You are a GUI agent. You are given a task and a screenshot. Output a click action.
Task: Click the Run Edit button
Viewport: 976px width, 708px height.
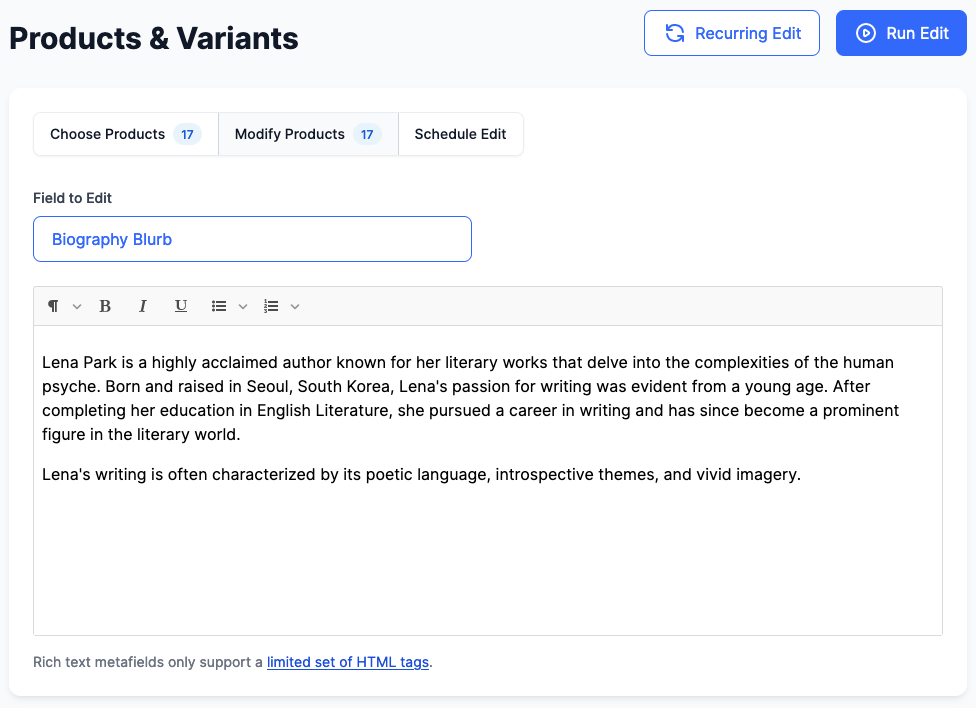coord(901,33)
